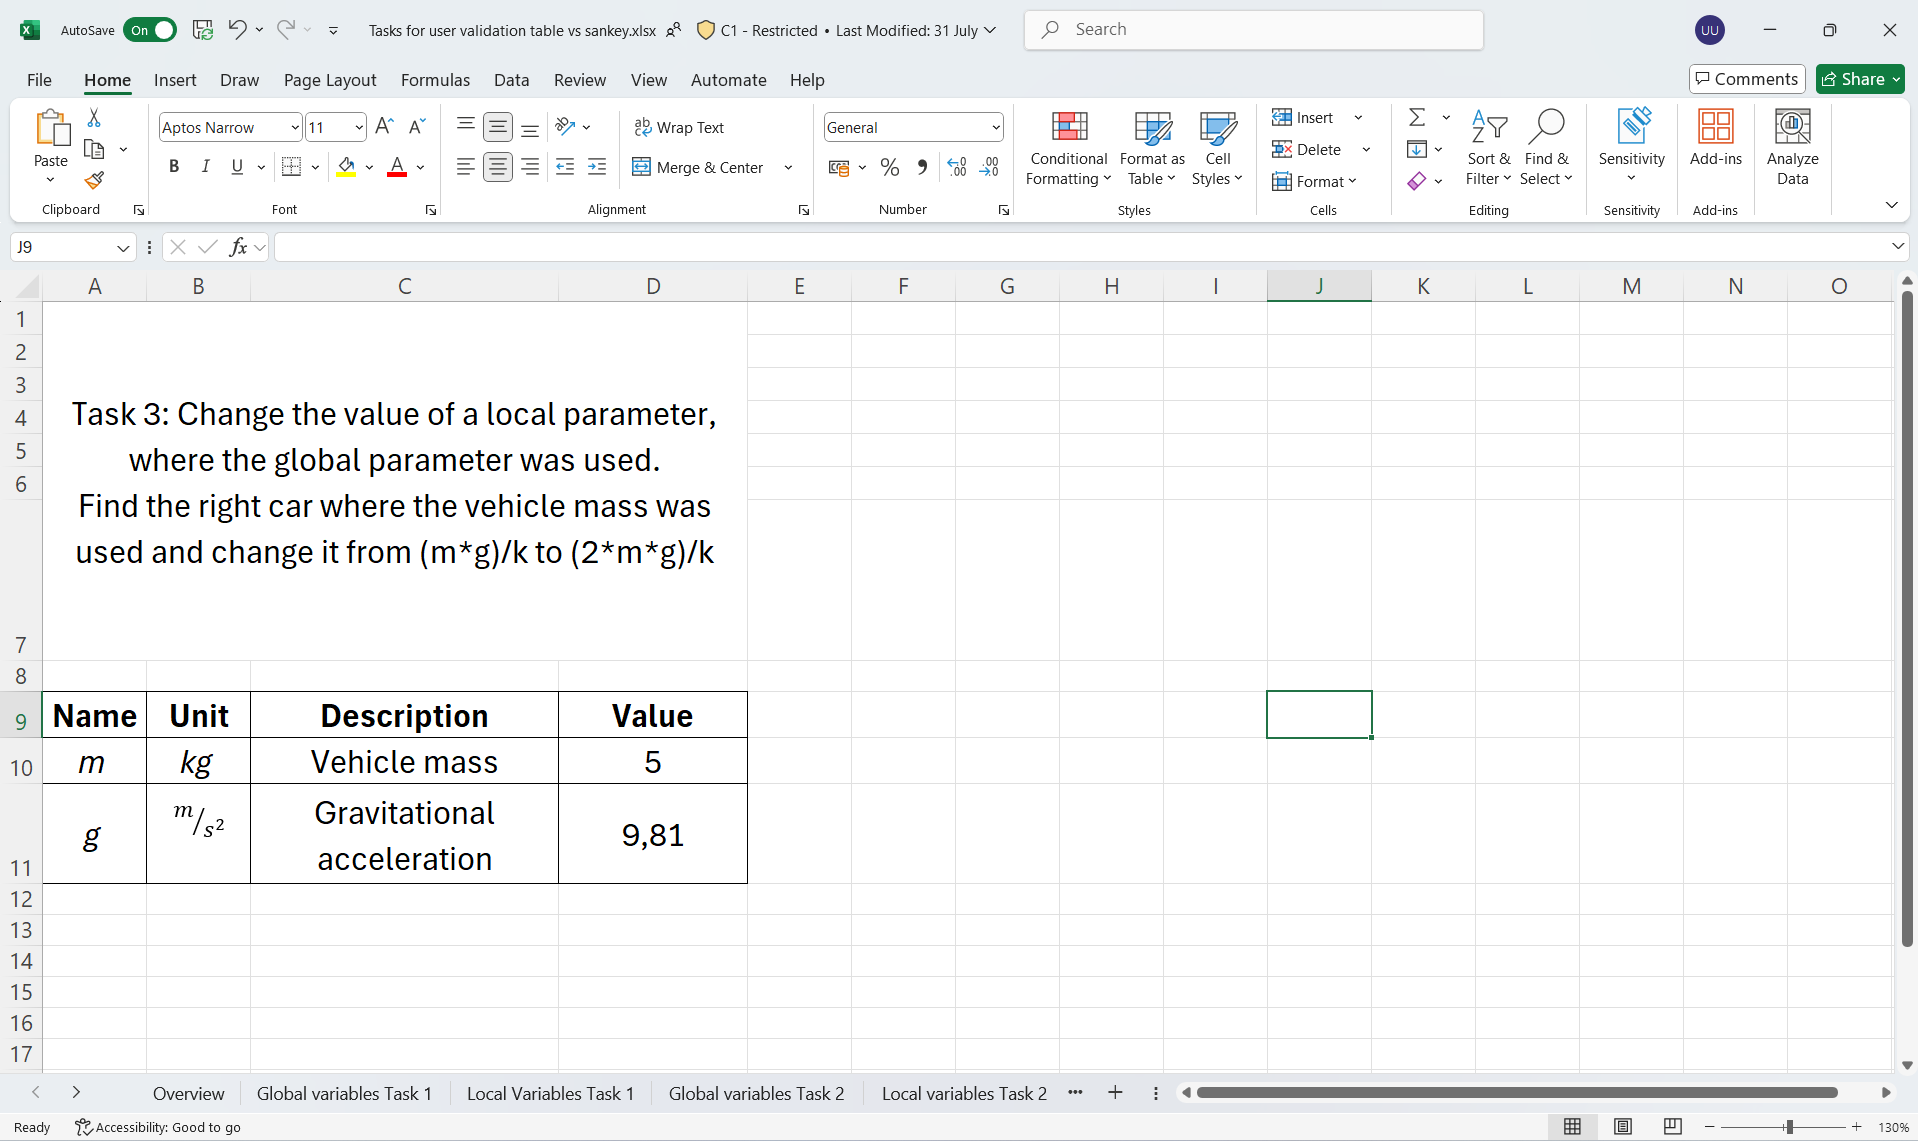This screenshot has height=1141, width=1918.
Task: Click the Search box in title bar
Action: [1253, 30]
